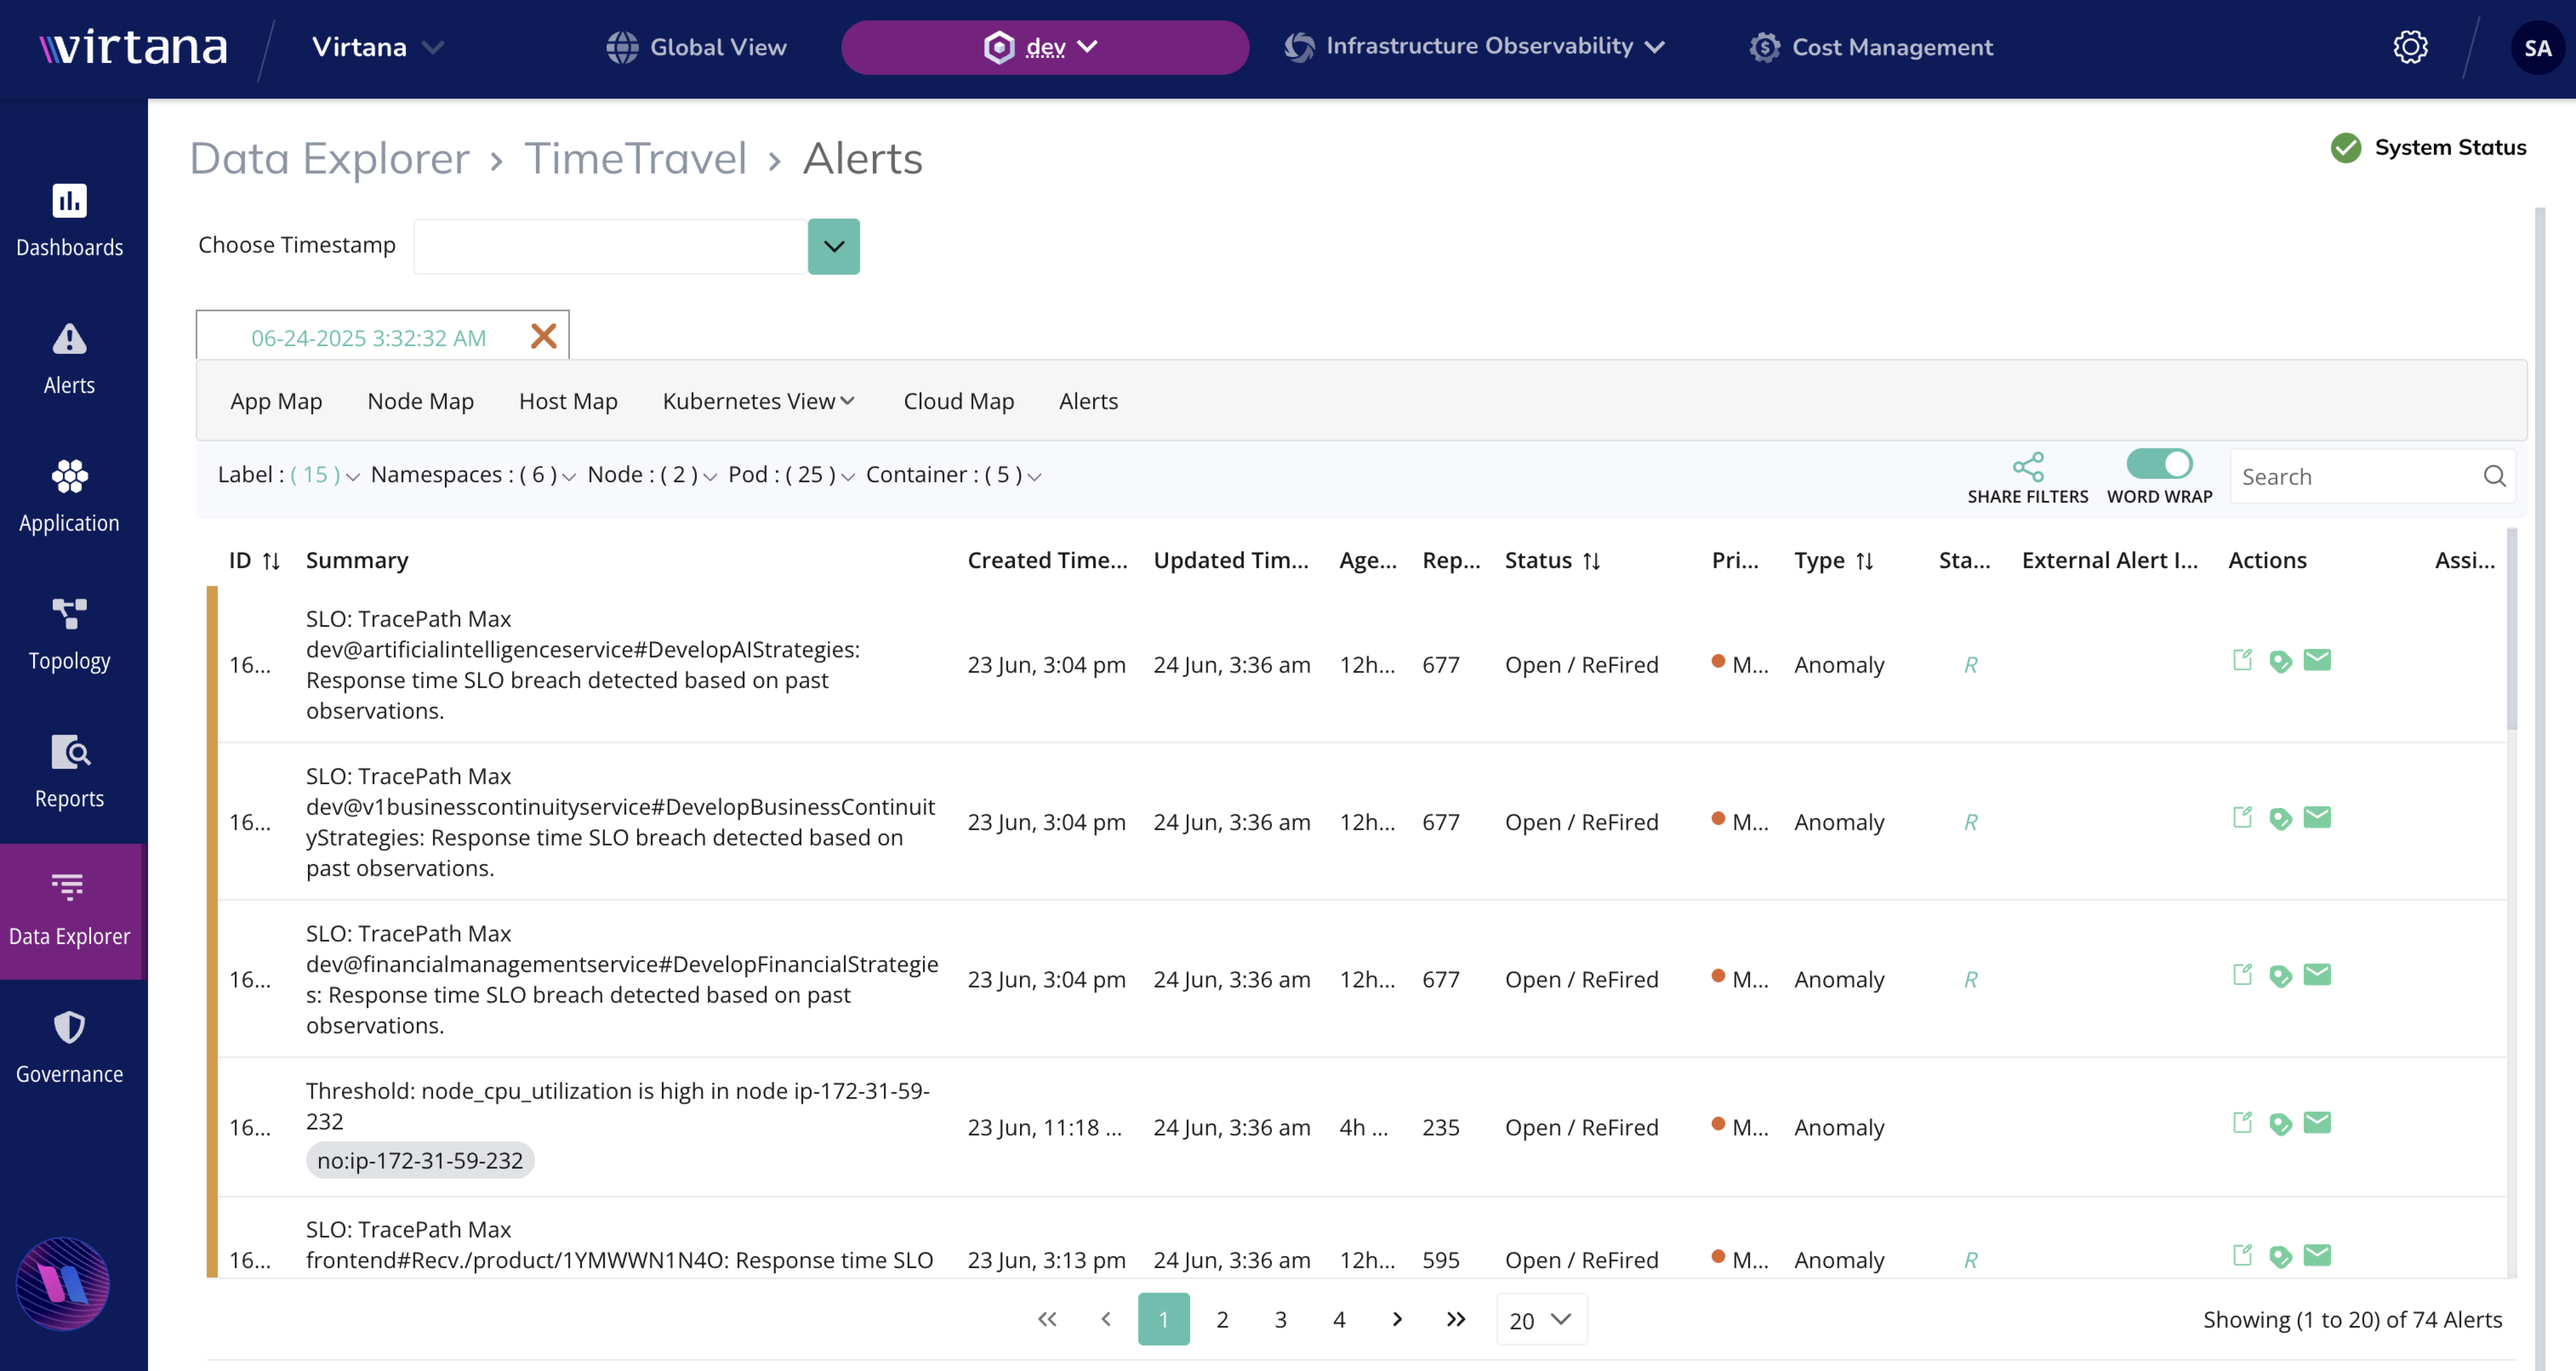Expand the Container filter dropdown
The image size is (2576, 1371).
coord(1034,477)
